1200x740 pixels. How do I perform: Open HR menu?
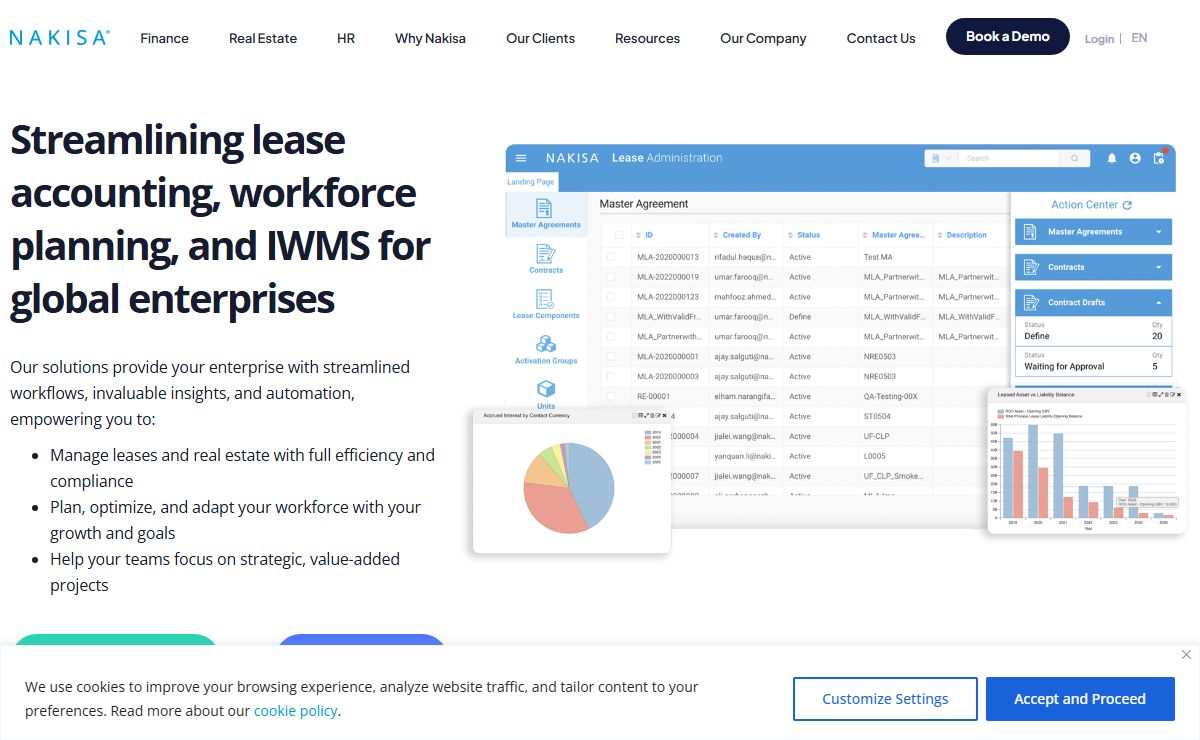click(x=346, y=38)
